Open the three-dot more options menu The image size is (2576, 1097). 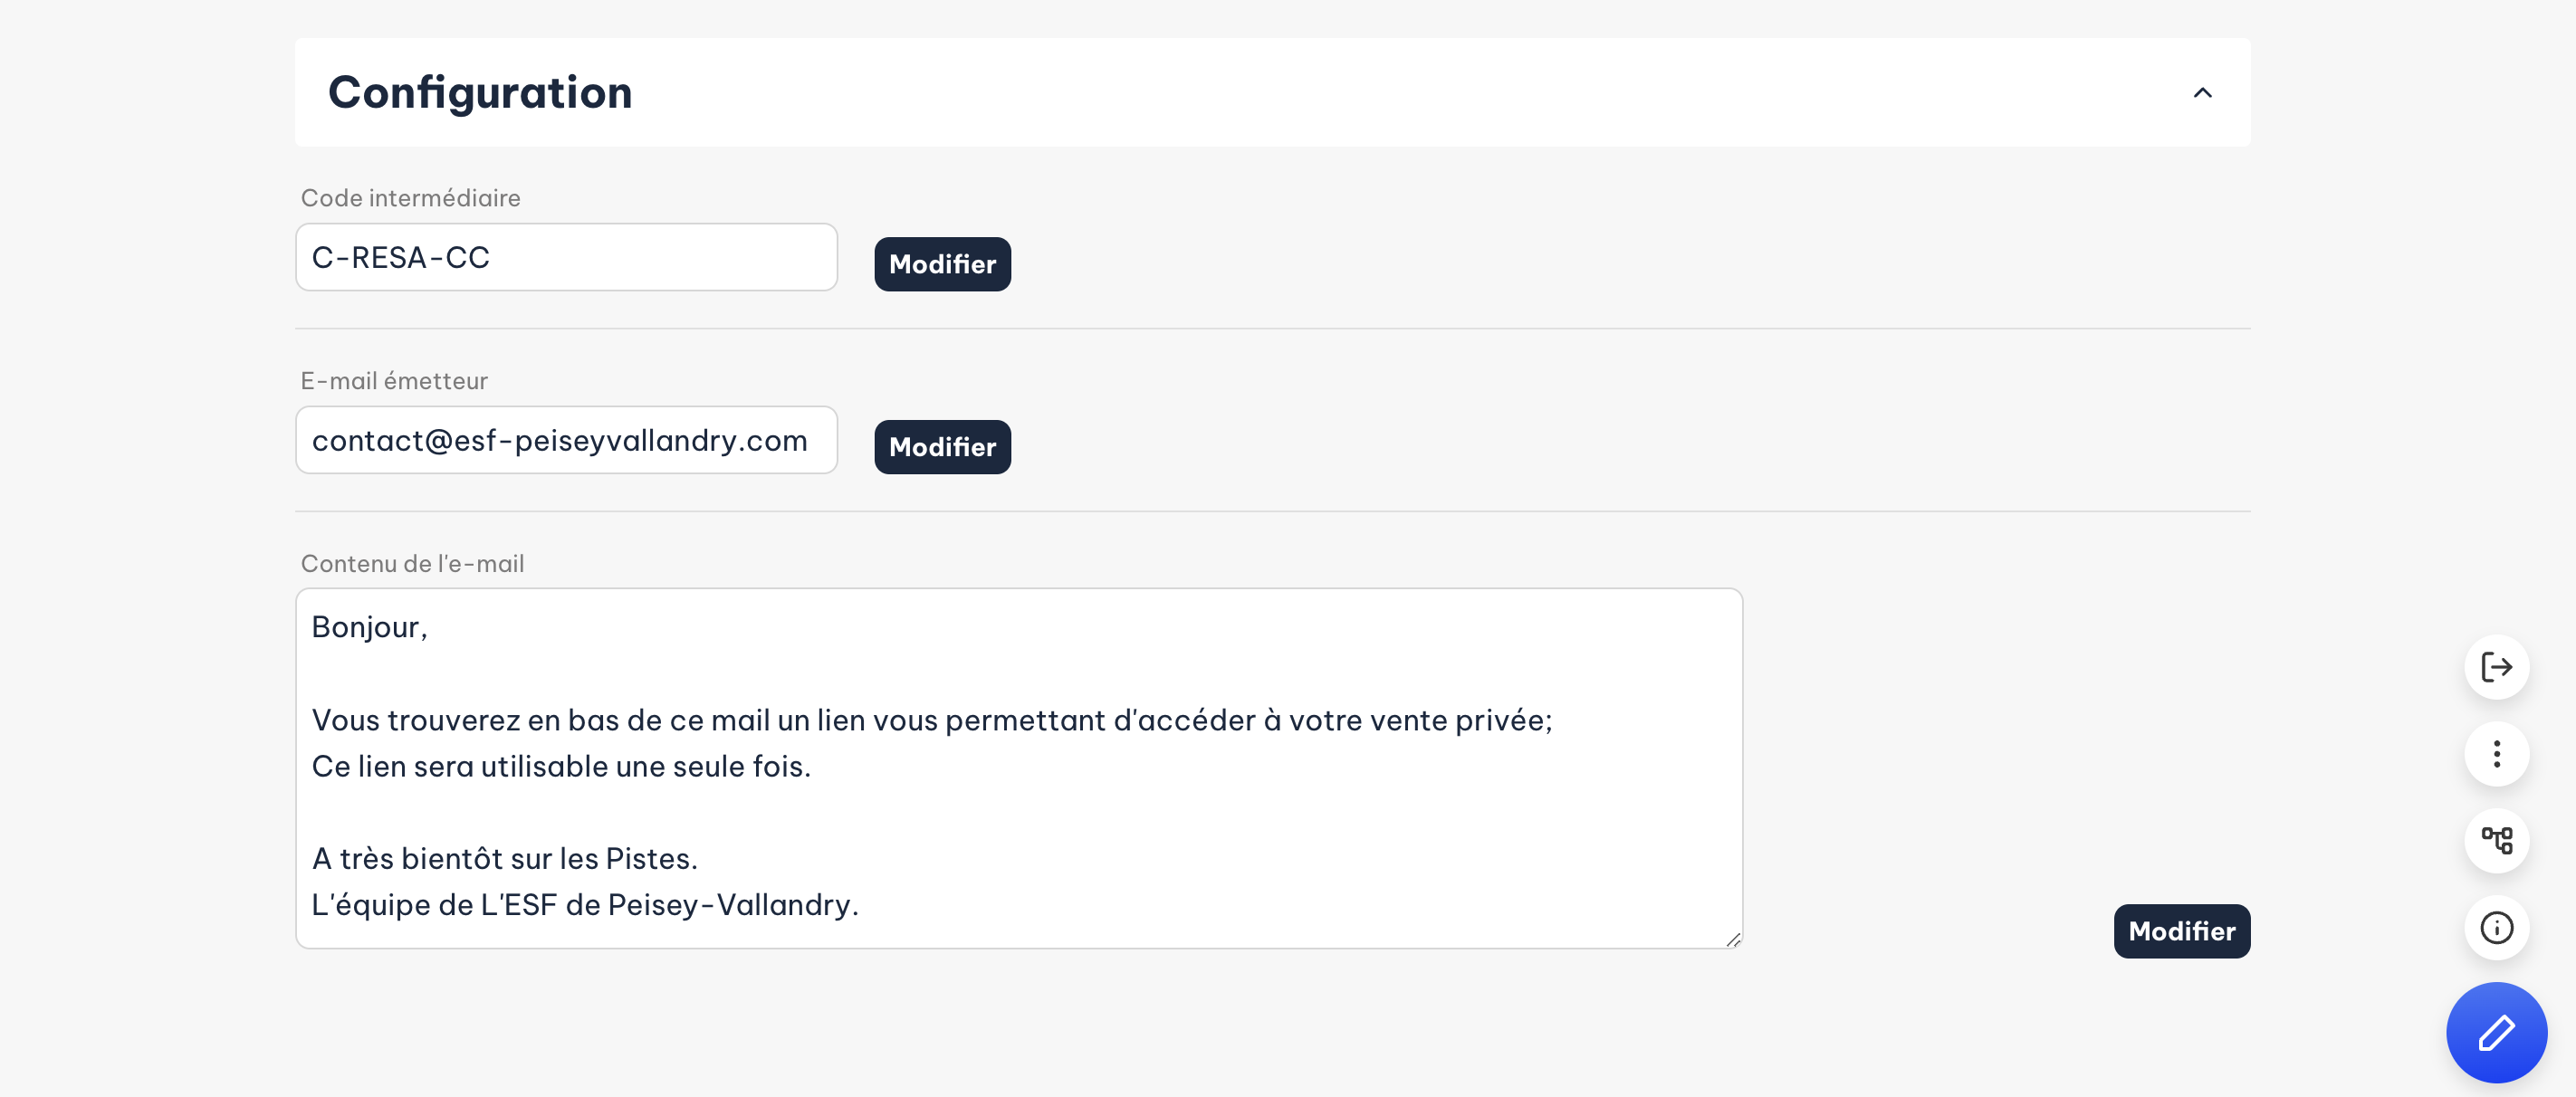click(2496, 754)
